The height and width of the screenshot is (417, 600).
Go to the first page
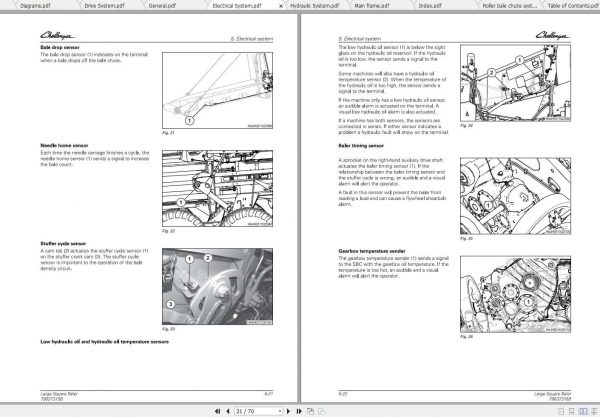tap(217, 411)
